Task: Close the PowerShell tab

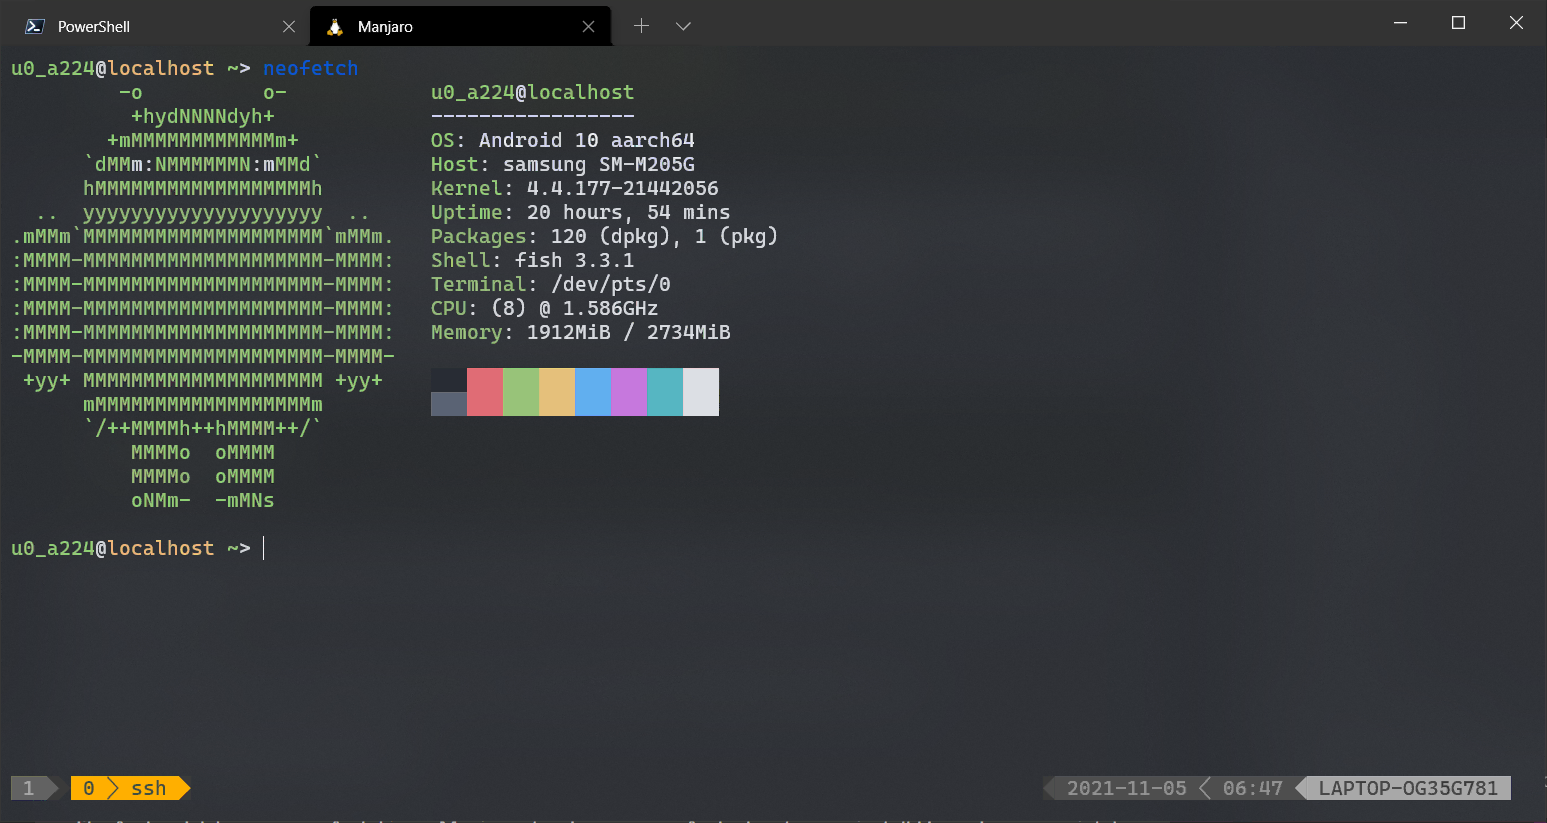Action: pyautogui.click(x=289, y=27)
